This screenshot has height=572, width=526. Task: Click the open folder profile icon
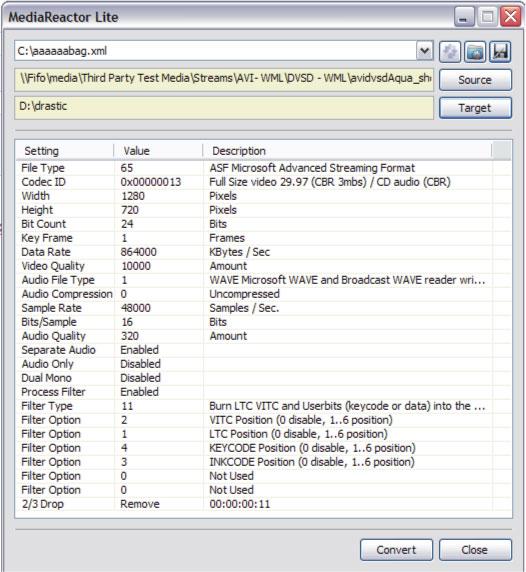click(x=475, y=51)
